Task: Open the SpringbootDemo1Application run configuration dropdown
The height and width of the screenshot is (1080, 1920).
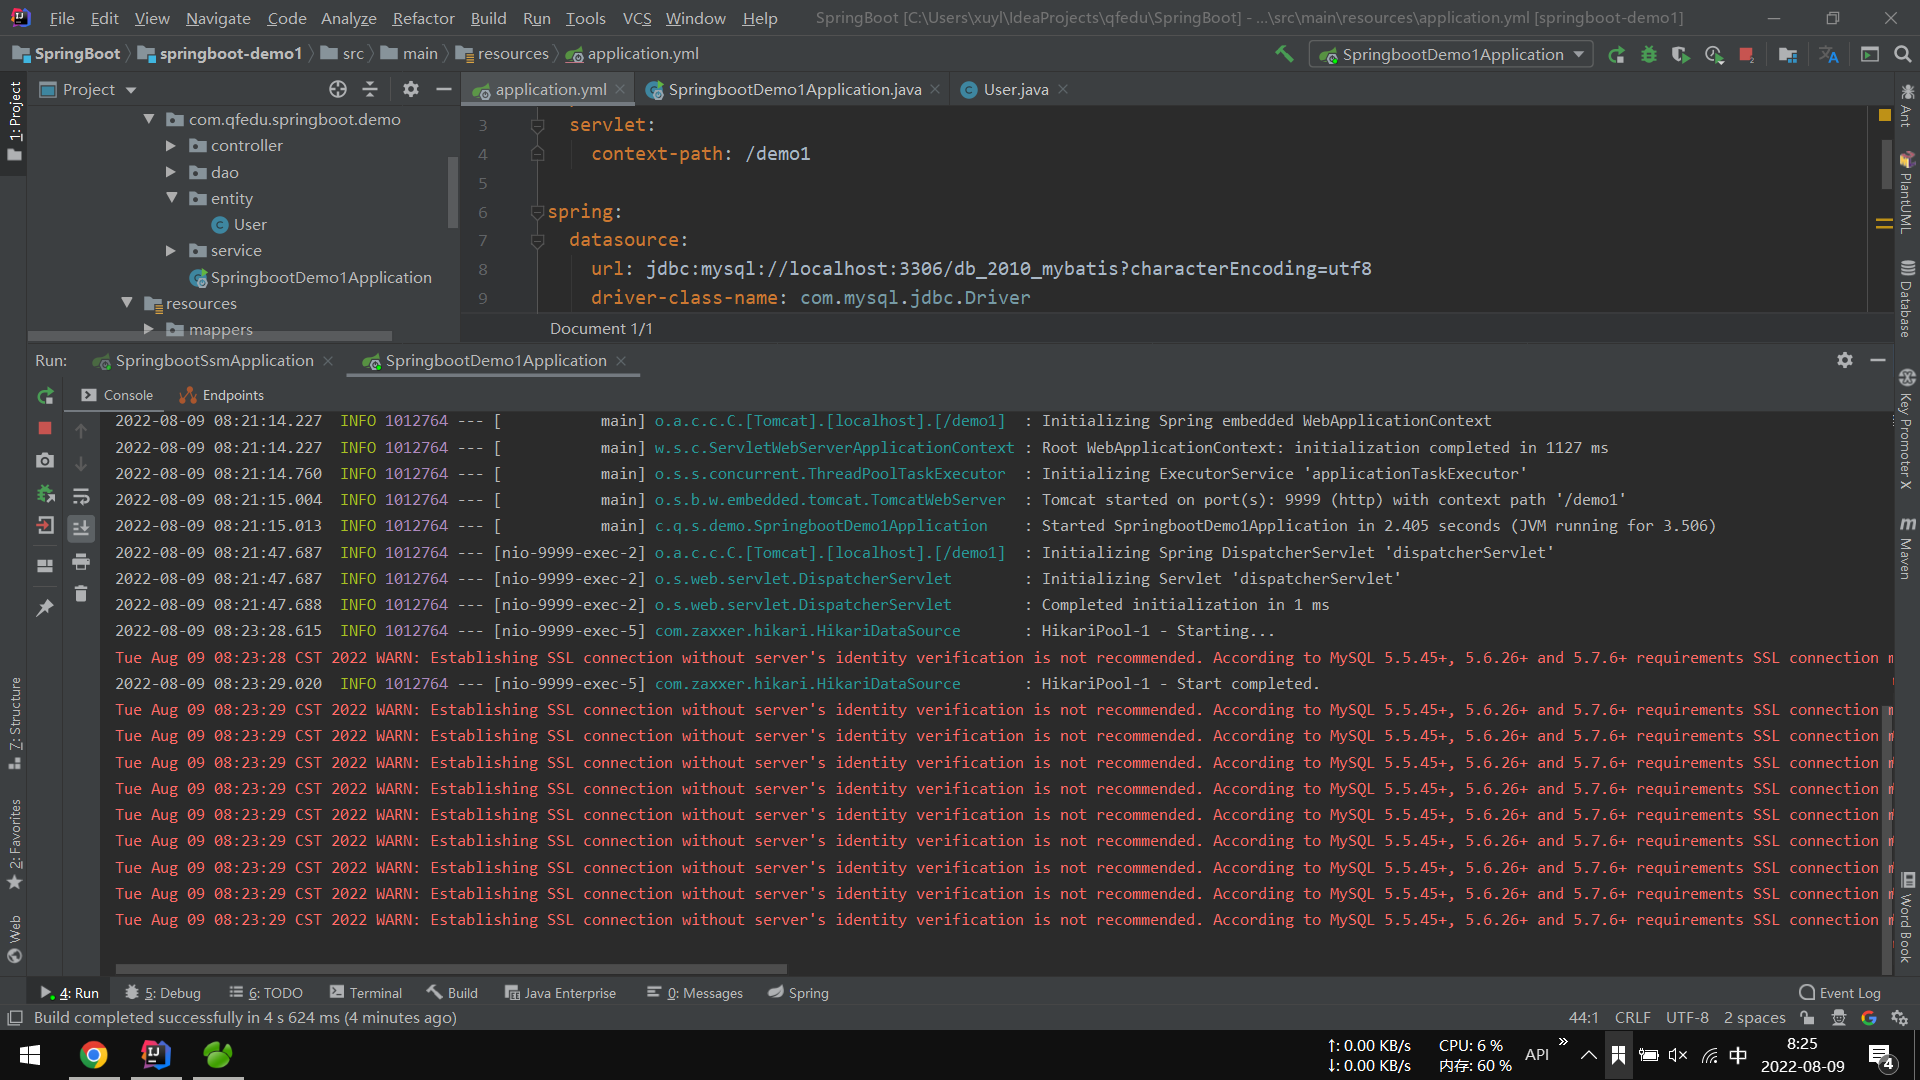Action: coord(1451,54)
